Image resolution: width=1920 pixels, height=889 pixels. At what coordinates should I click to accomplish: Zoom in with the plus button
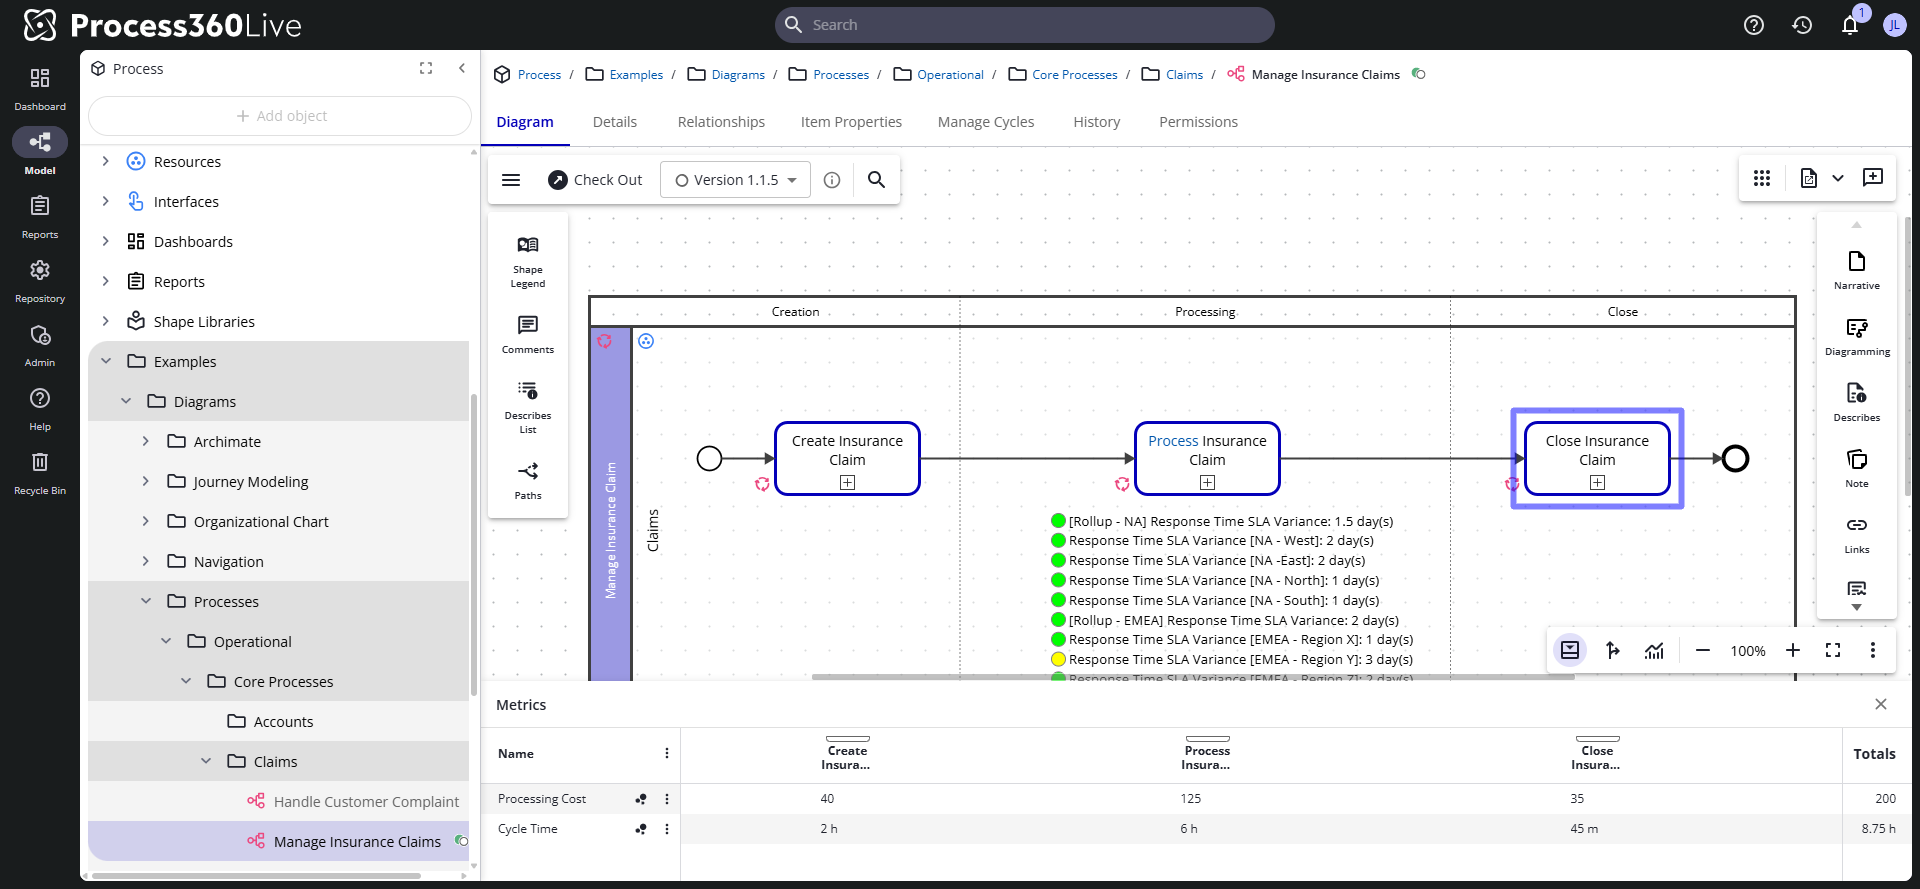point(1793,650)
